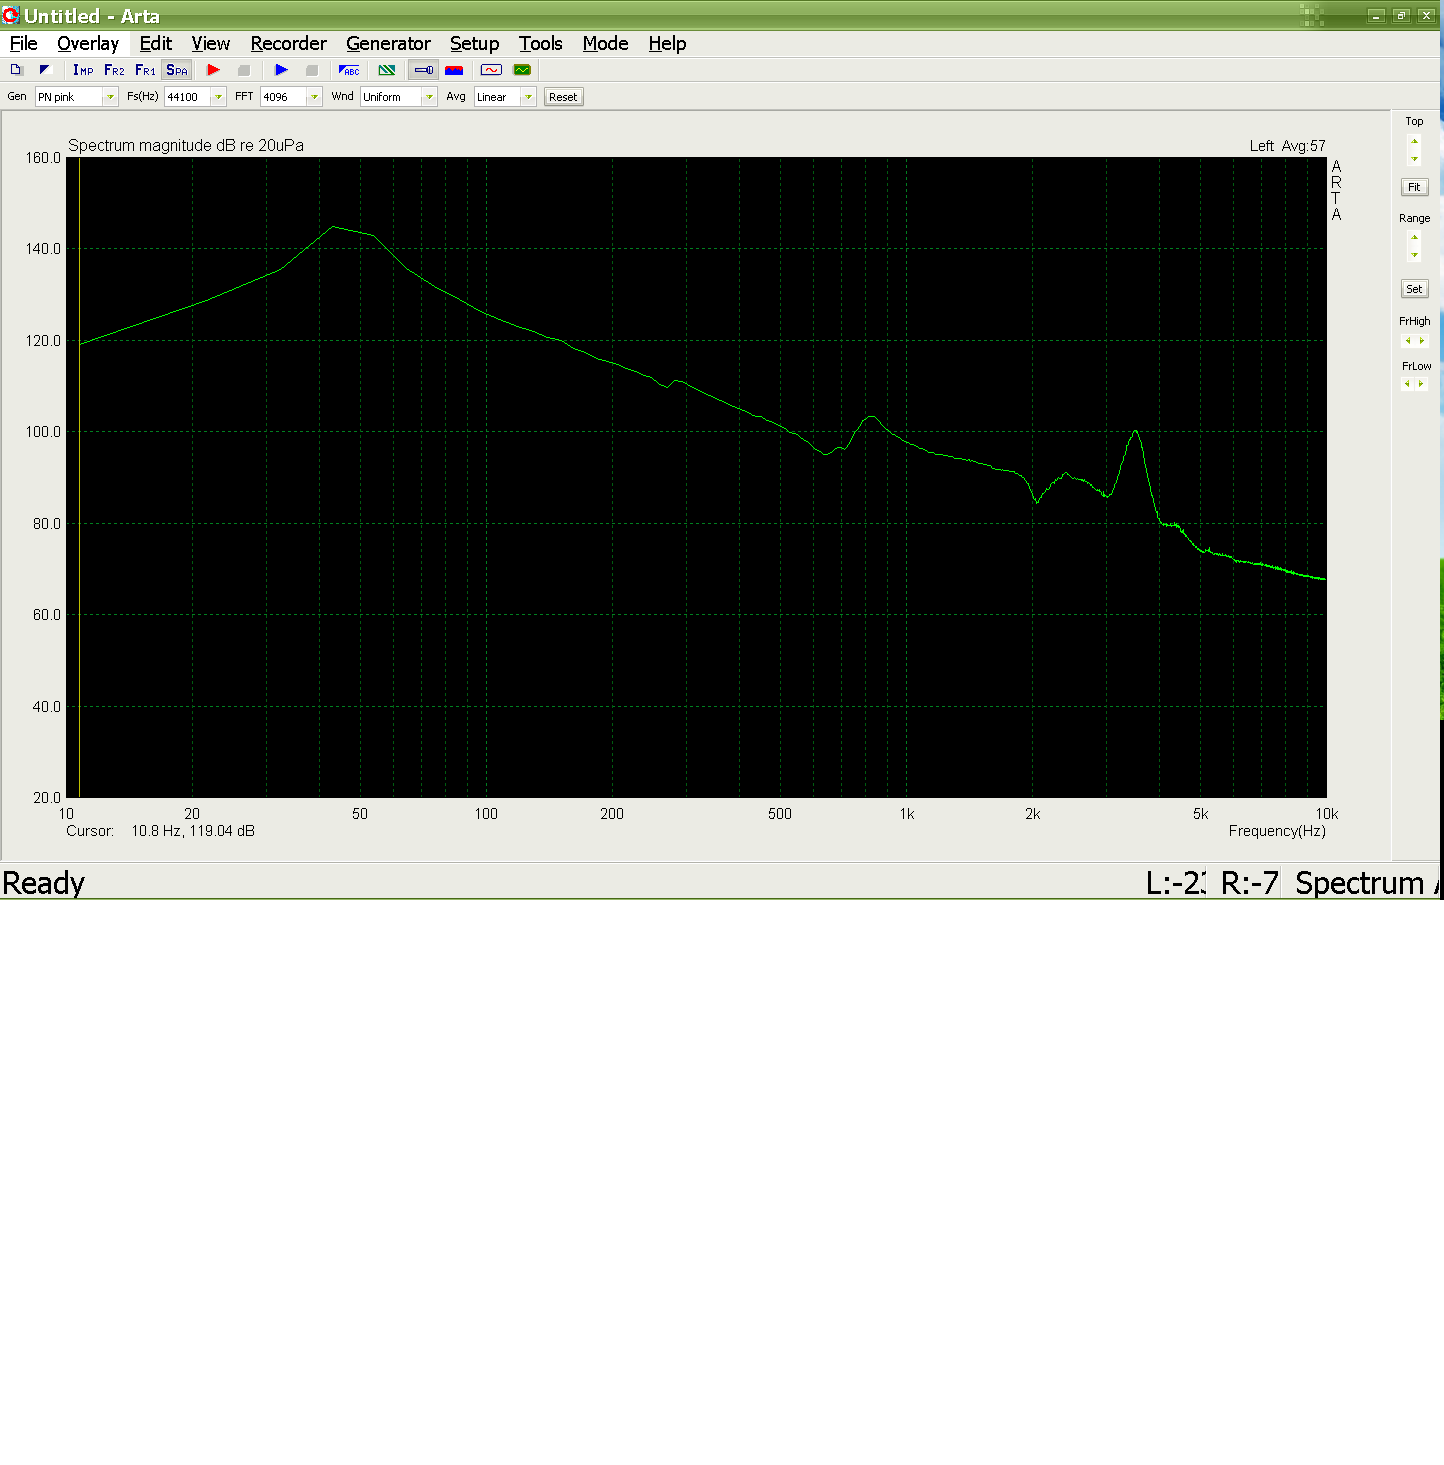The width and height of the screenshot is (1444, 1465).
Task: Click the spectrum peak near 3.5k
Action: point(1136,431)
